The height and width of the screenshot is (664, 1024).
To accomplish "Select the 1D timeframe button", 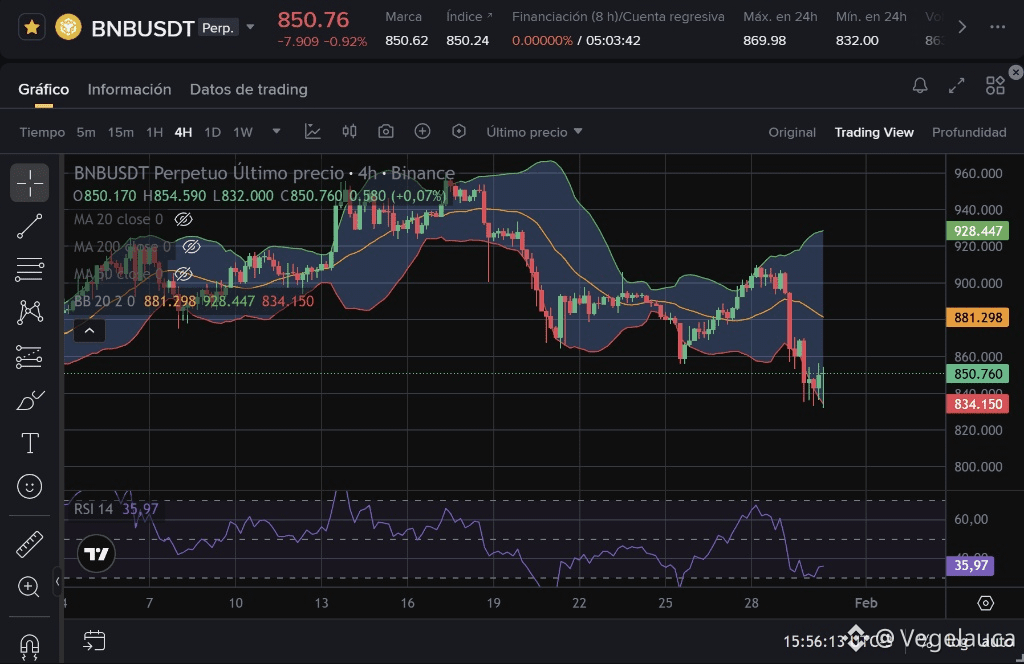I will pyautogui.click(x=212, y=132).
